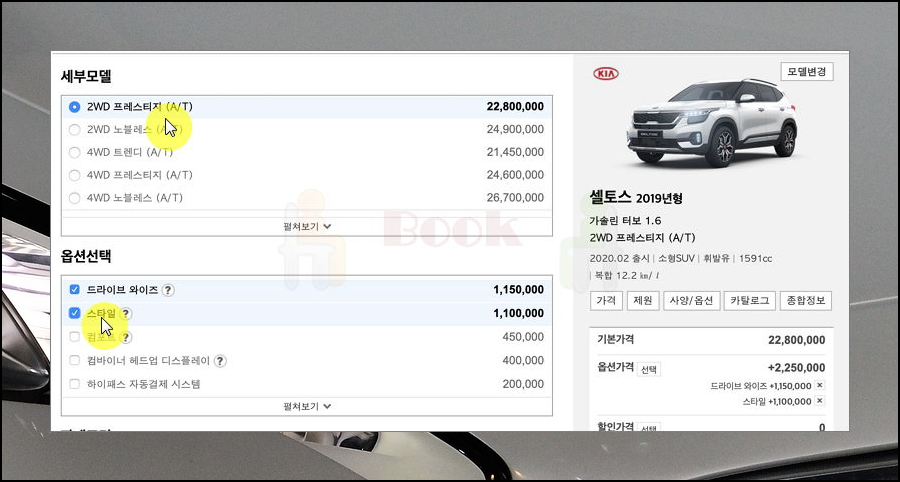Click the 선택 button beside 옵션가격
Viewport: 900px width, 482px height.
coord(649,369)
